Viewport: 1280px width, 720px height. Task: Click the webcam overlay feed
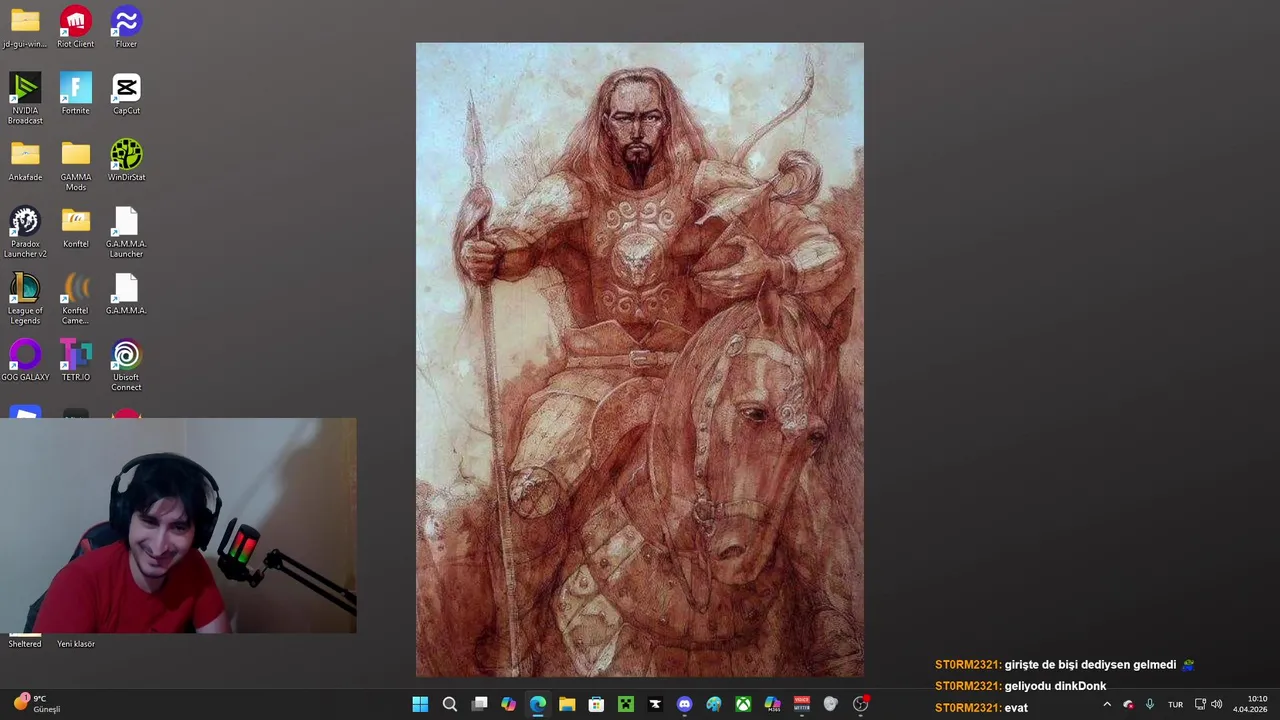click(178, 526)
